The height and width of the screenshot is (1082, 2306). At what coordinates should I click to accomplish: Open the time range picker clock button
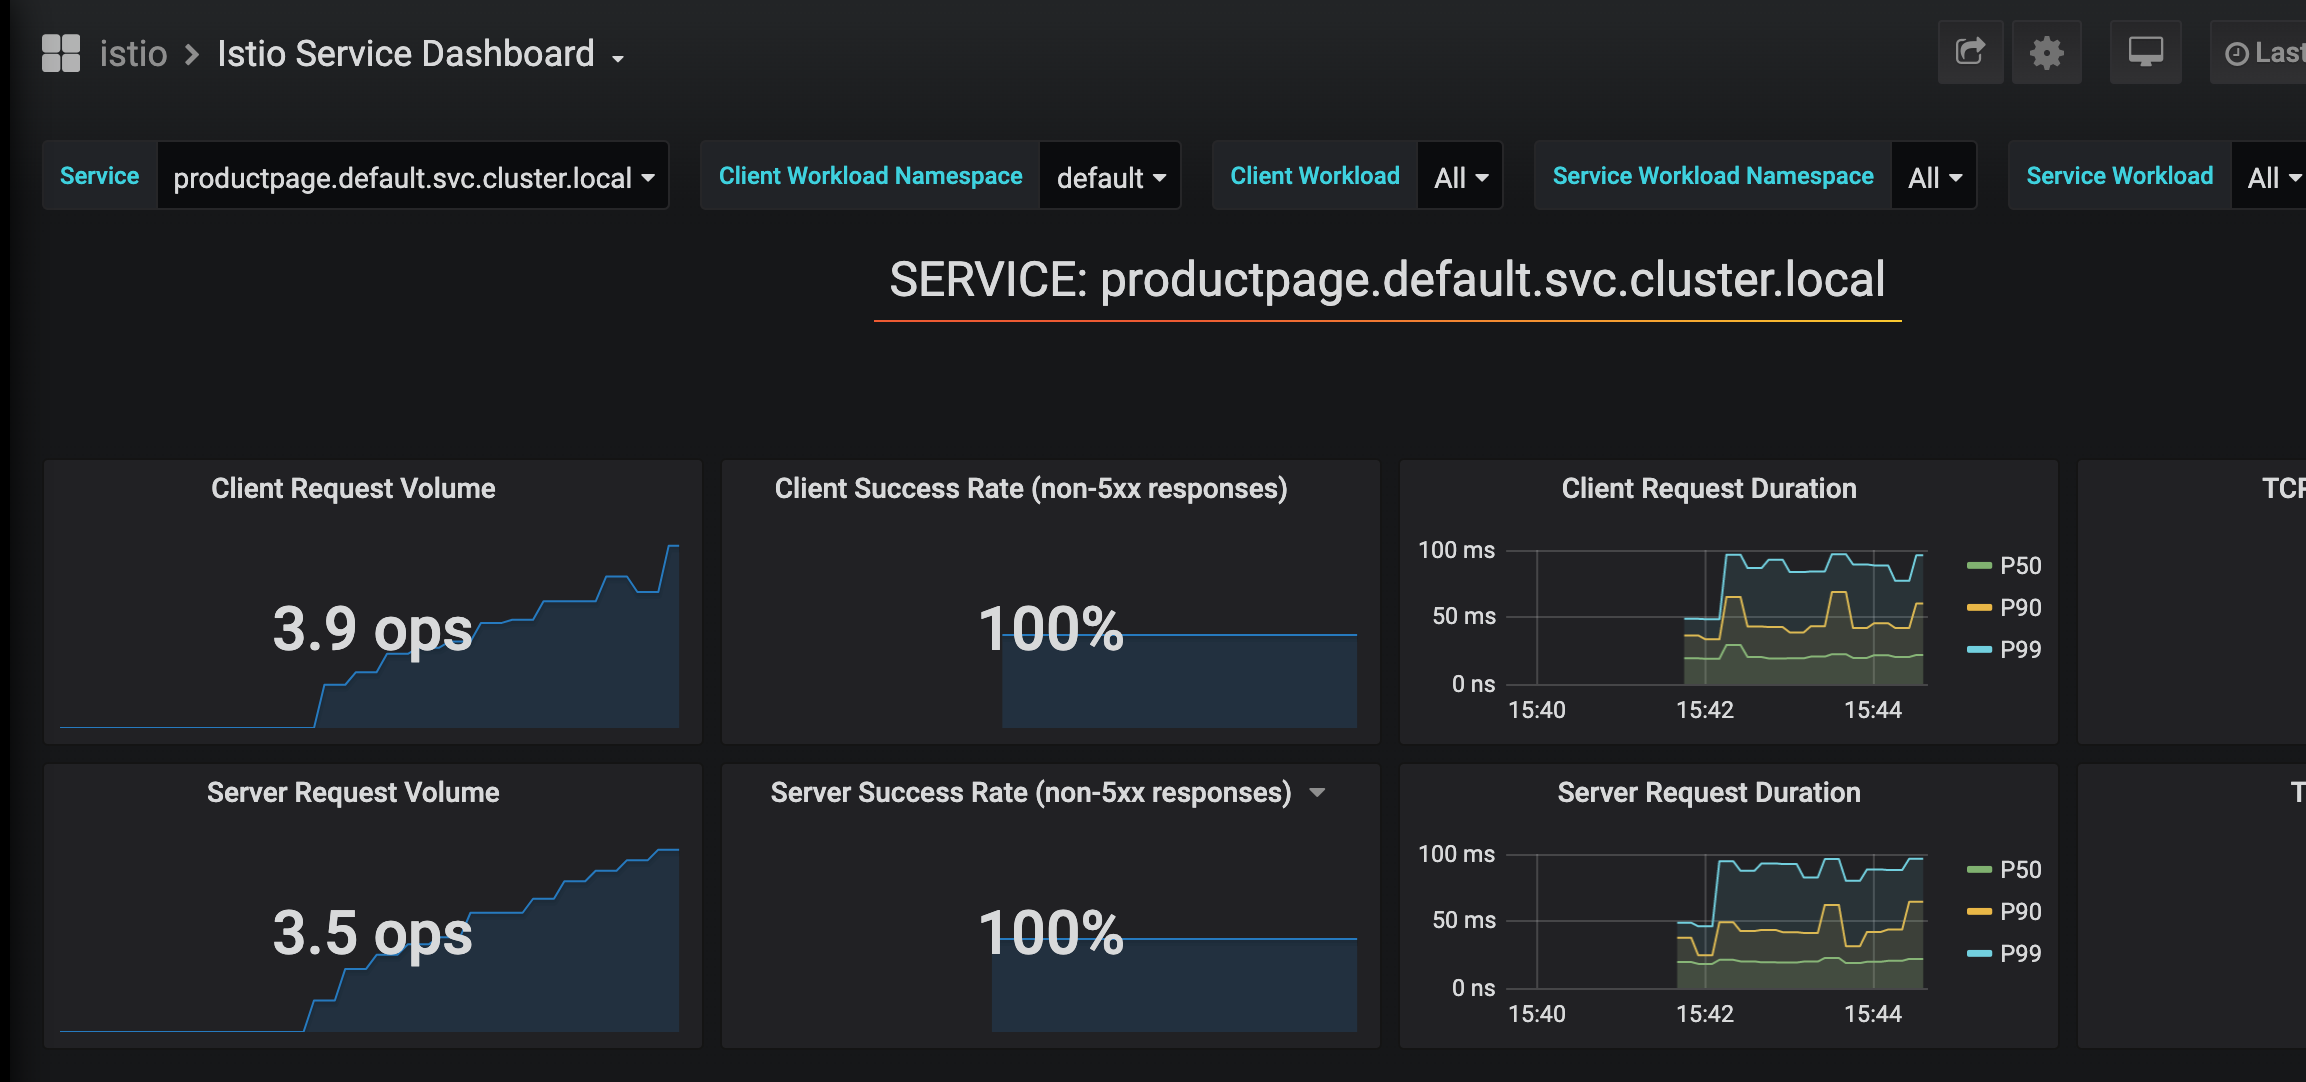[2260, 52]
